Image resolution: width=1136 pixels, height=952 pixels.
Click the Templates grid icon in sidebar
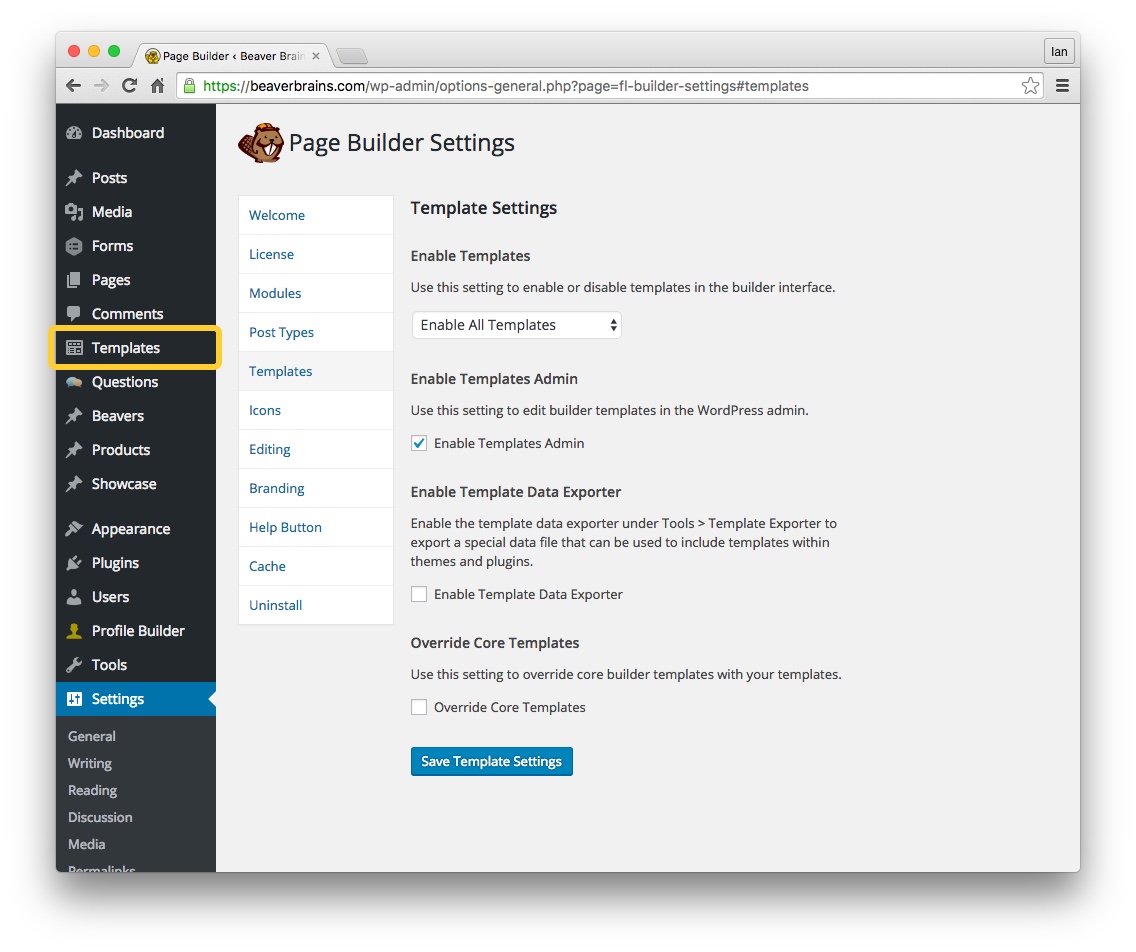click(74, 348)
